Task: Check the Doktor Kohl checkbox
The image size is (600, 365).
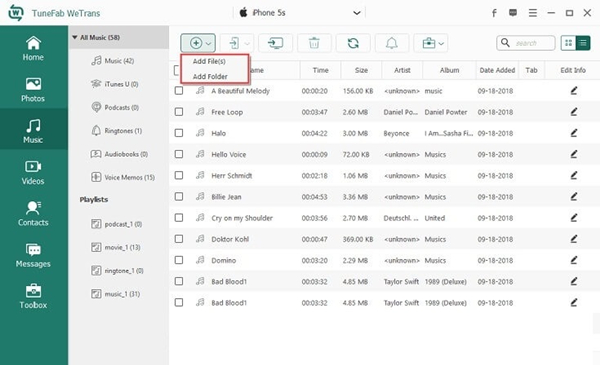Action: tap(179, 239)
